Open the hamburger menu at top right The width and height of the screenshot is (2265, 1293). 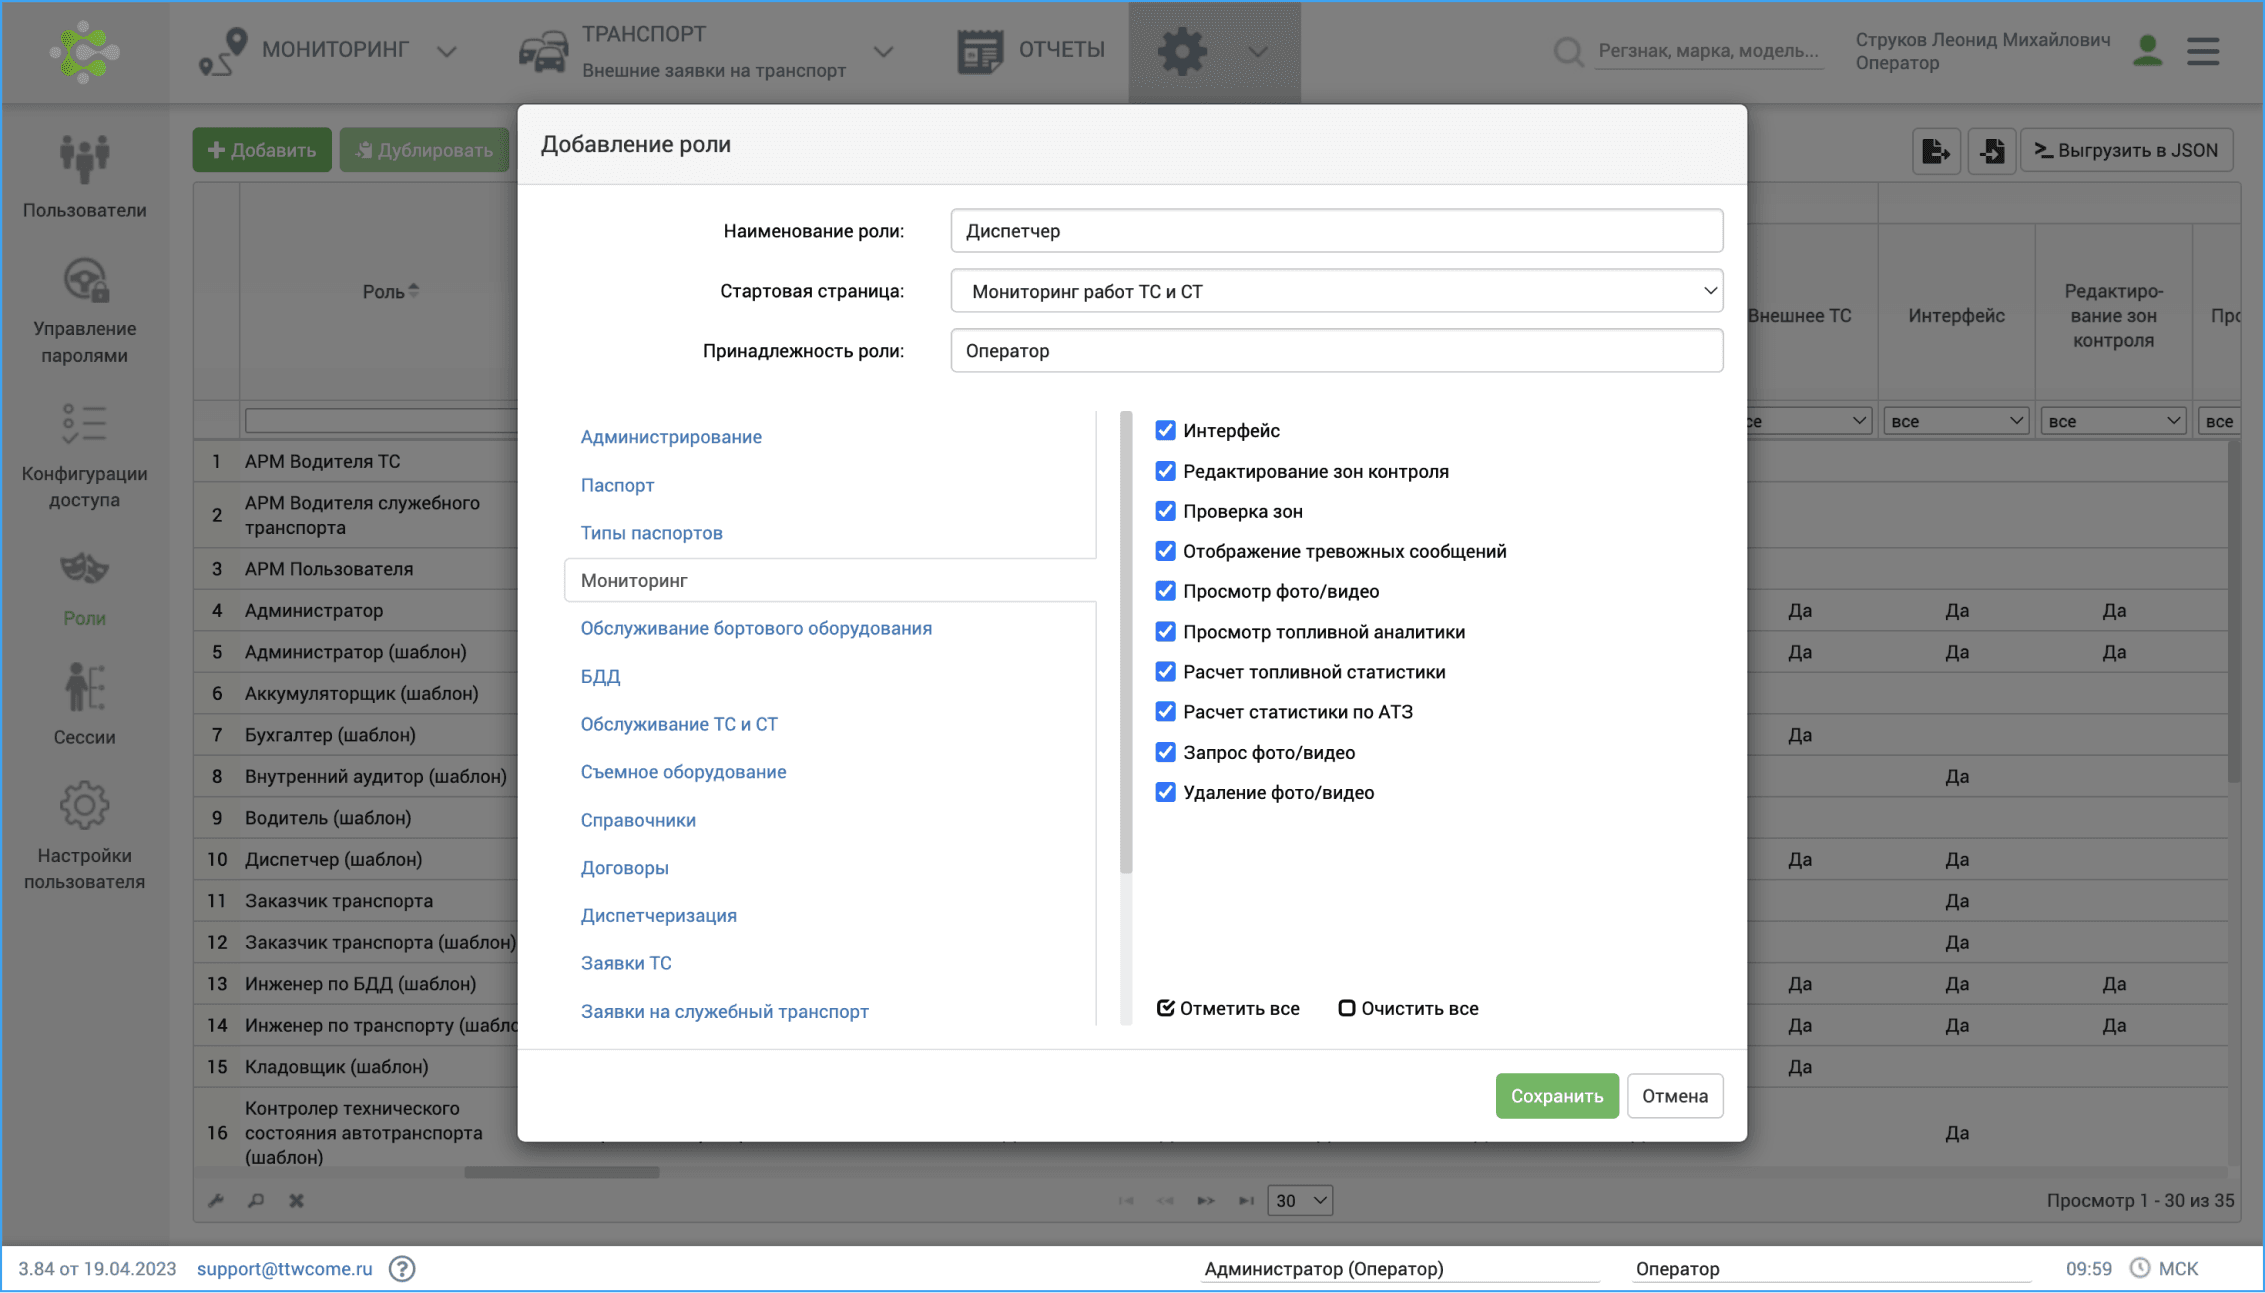tap(2203, 50)
